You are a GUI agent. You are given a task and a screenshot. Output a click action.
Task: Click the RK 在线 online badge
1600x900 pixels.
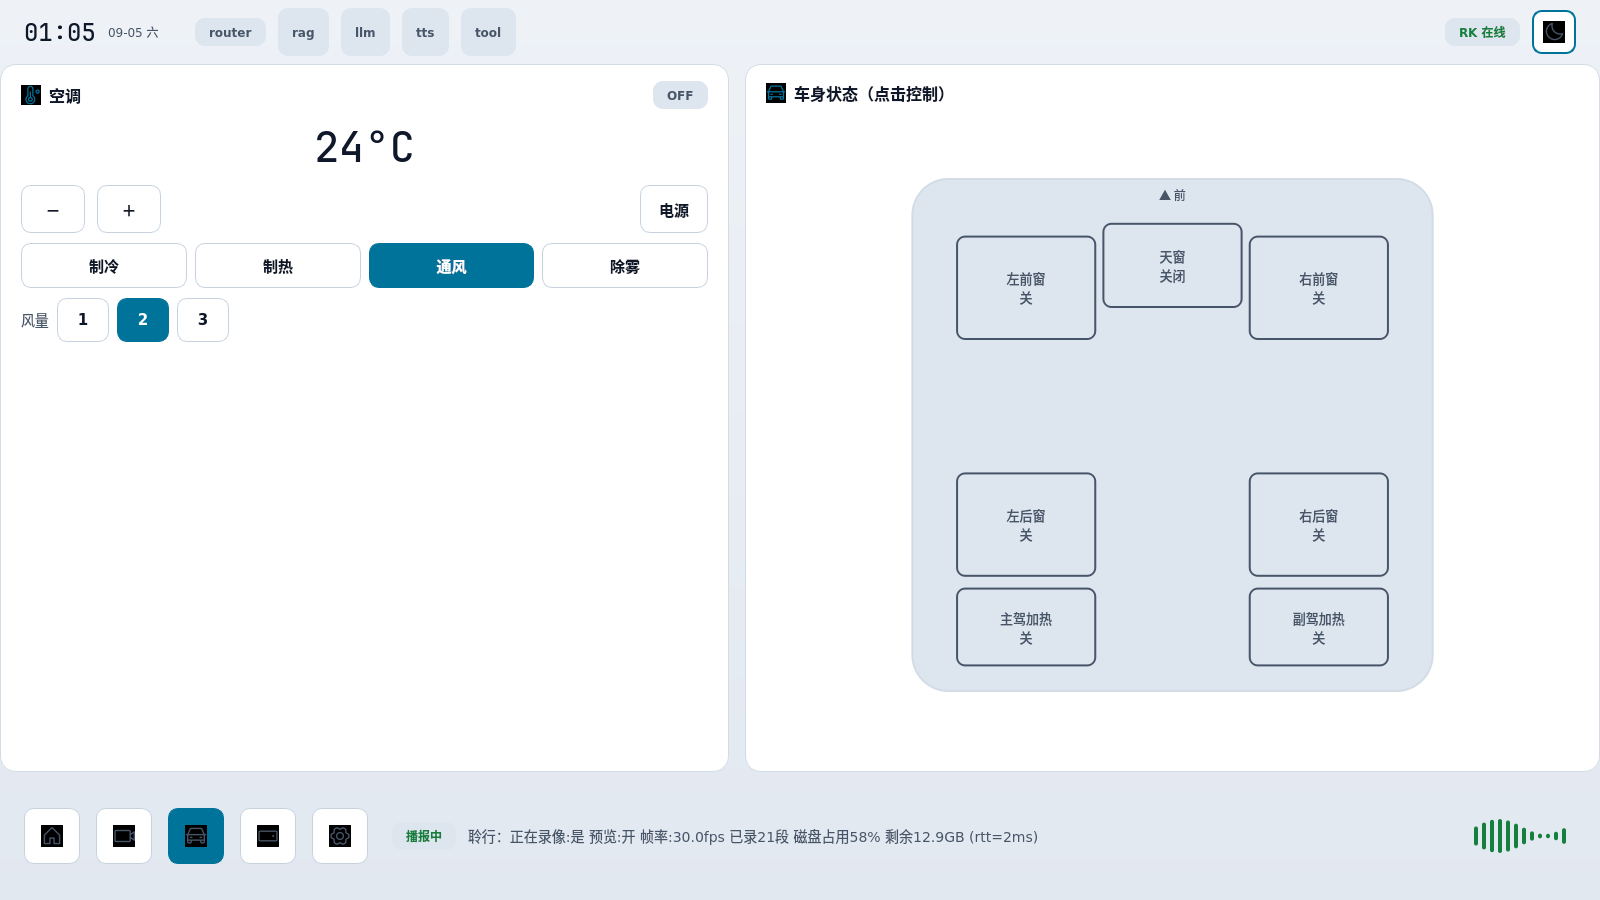pyautogui.click(x=1482, y=32)
